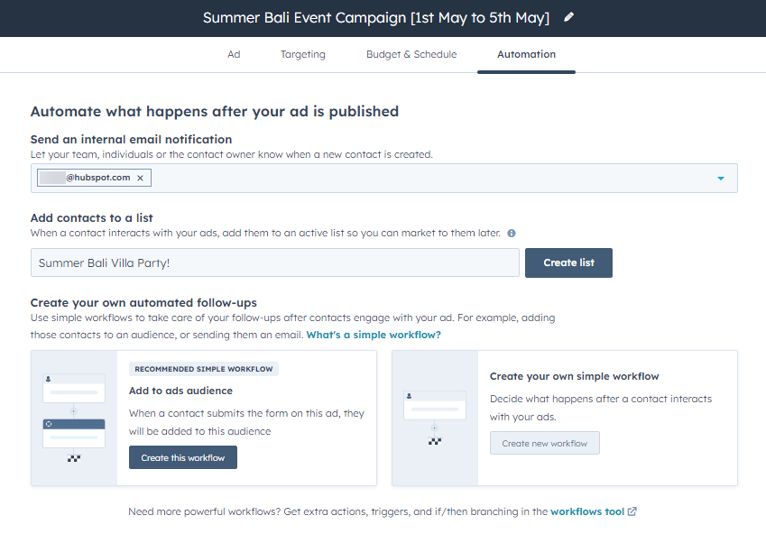766x543 pixels.
Task: Click the ads audience workflow illustration
Action: point(74,418)
